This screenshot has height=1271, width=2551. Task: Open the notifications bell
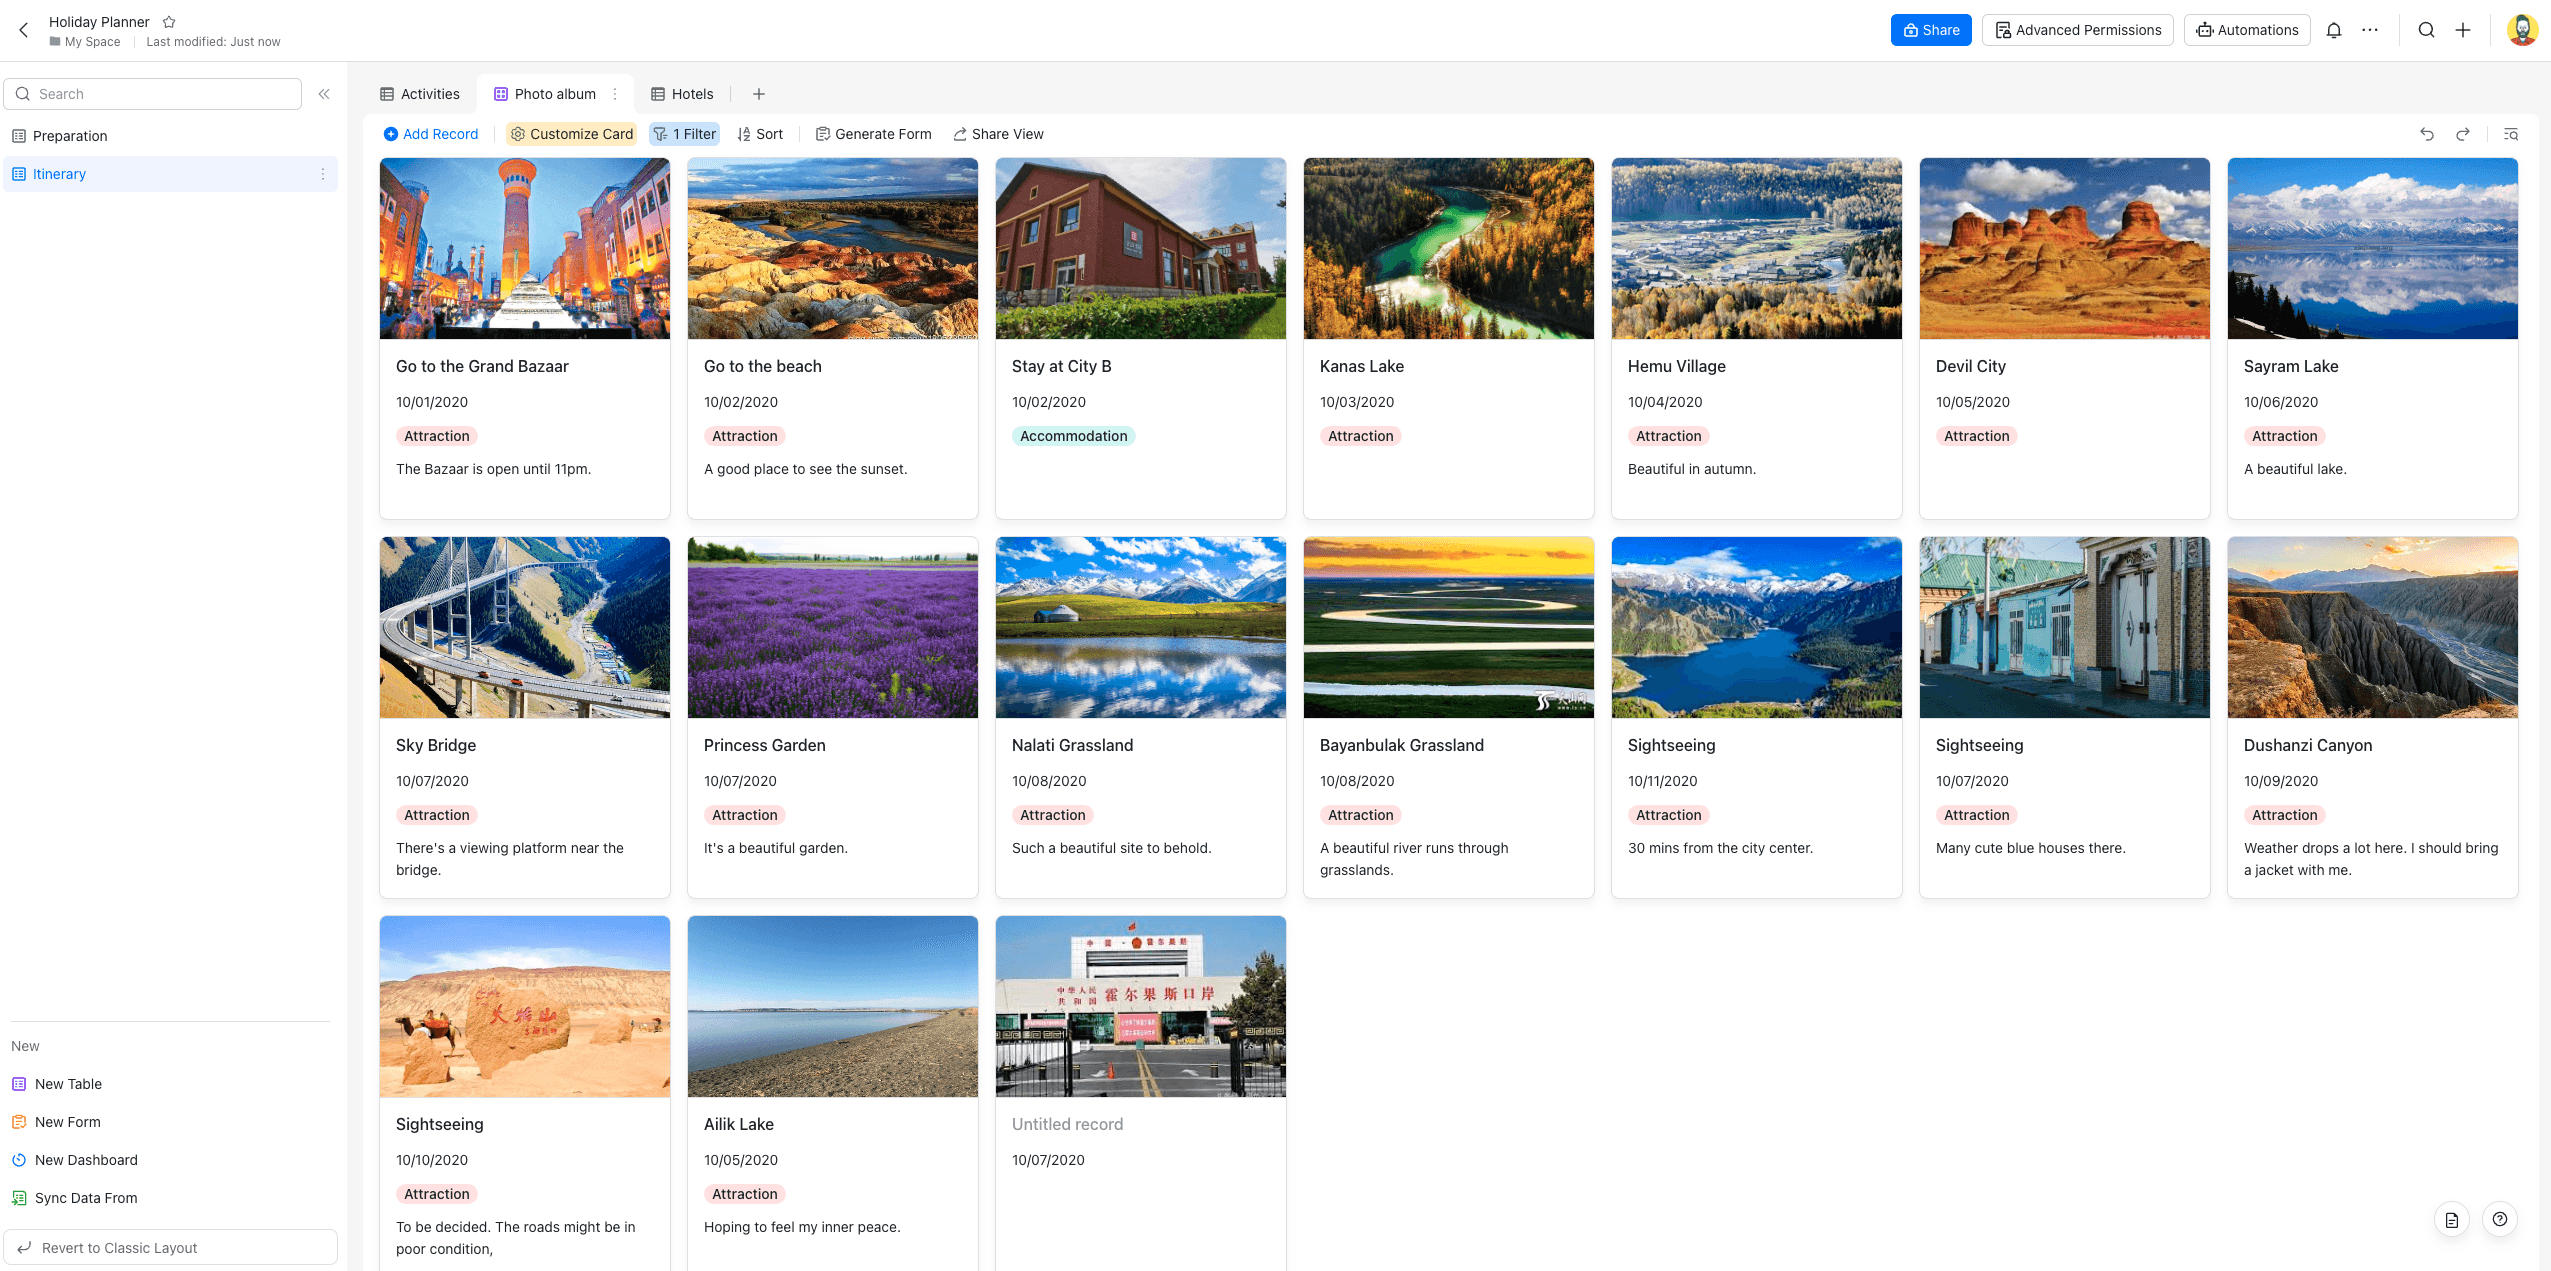(x=2333, y=30)
